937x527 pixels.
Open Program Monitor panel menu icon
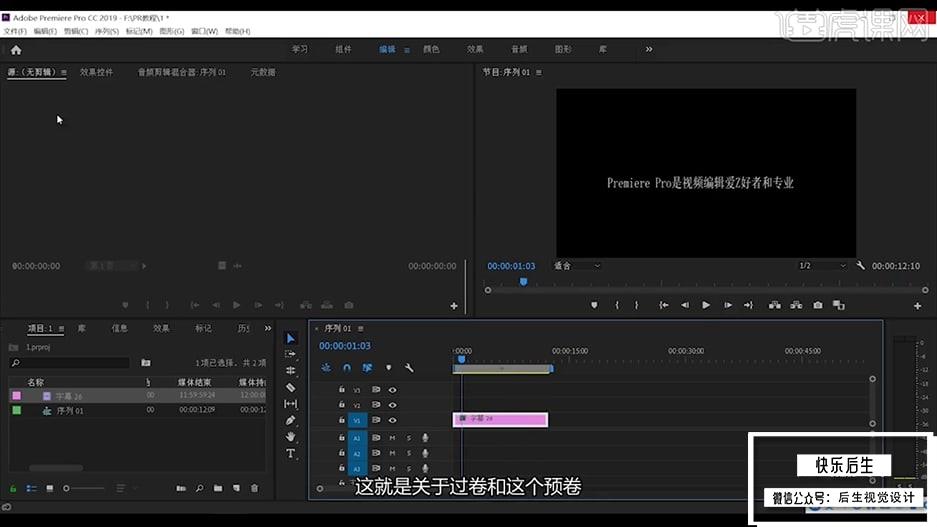point(538,72)
